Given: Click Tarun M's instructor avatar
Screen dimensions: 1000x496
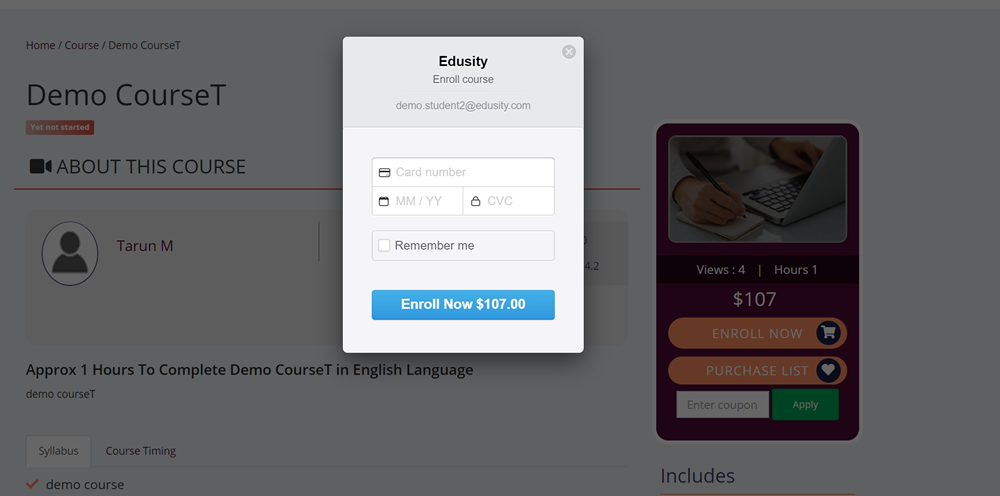Looking at the screenshot, I should [70, 254].
